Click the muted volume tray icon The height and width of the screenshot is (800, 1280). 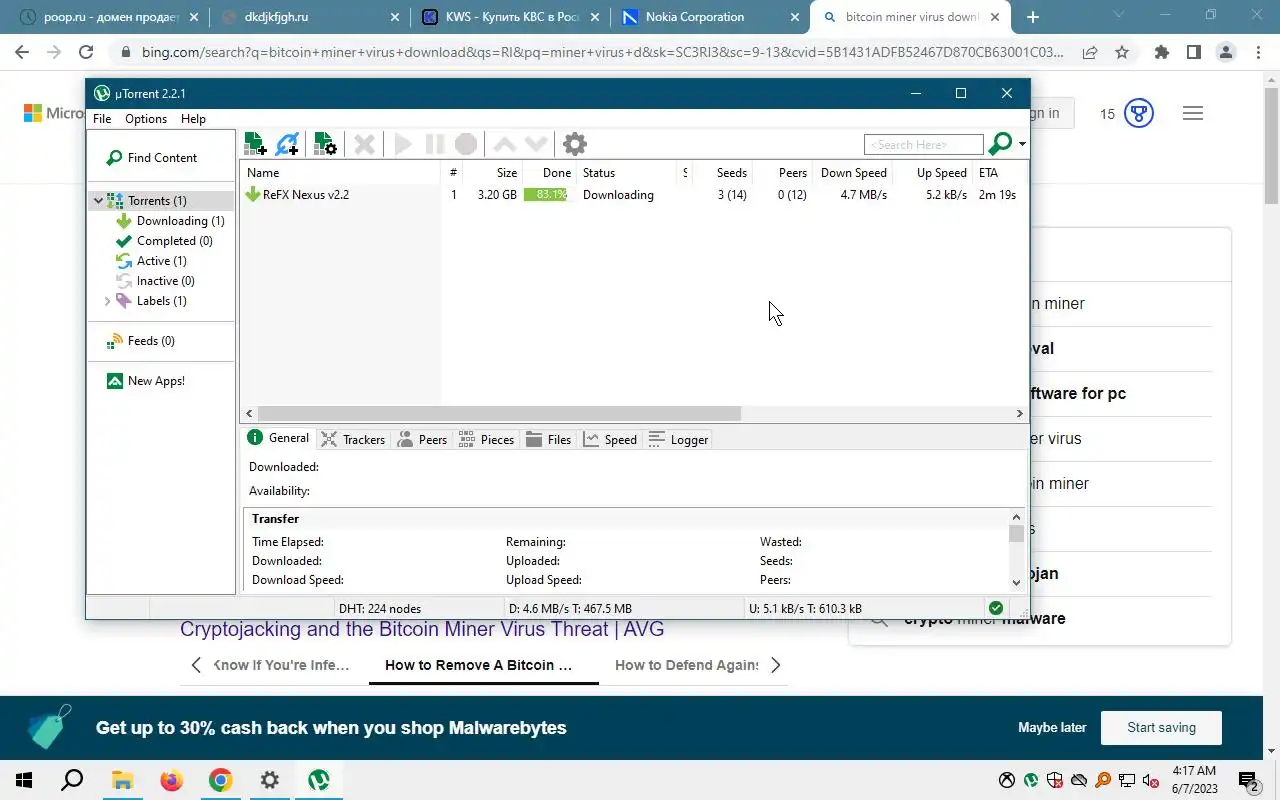(x=1151, y=780)
